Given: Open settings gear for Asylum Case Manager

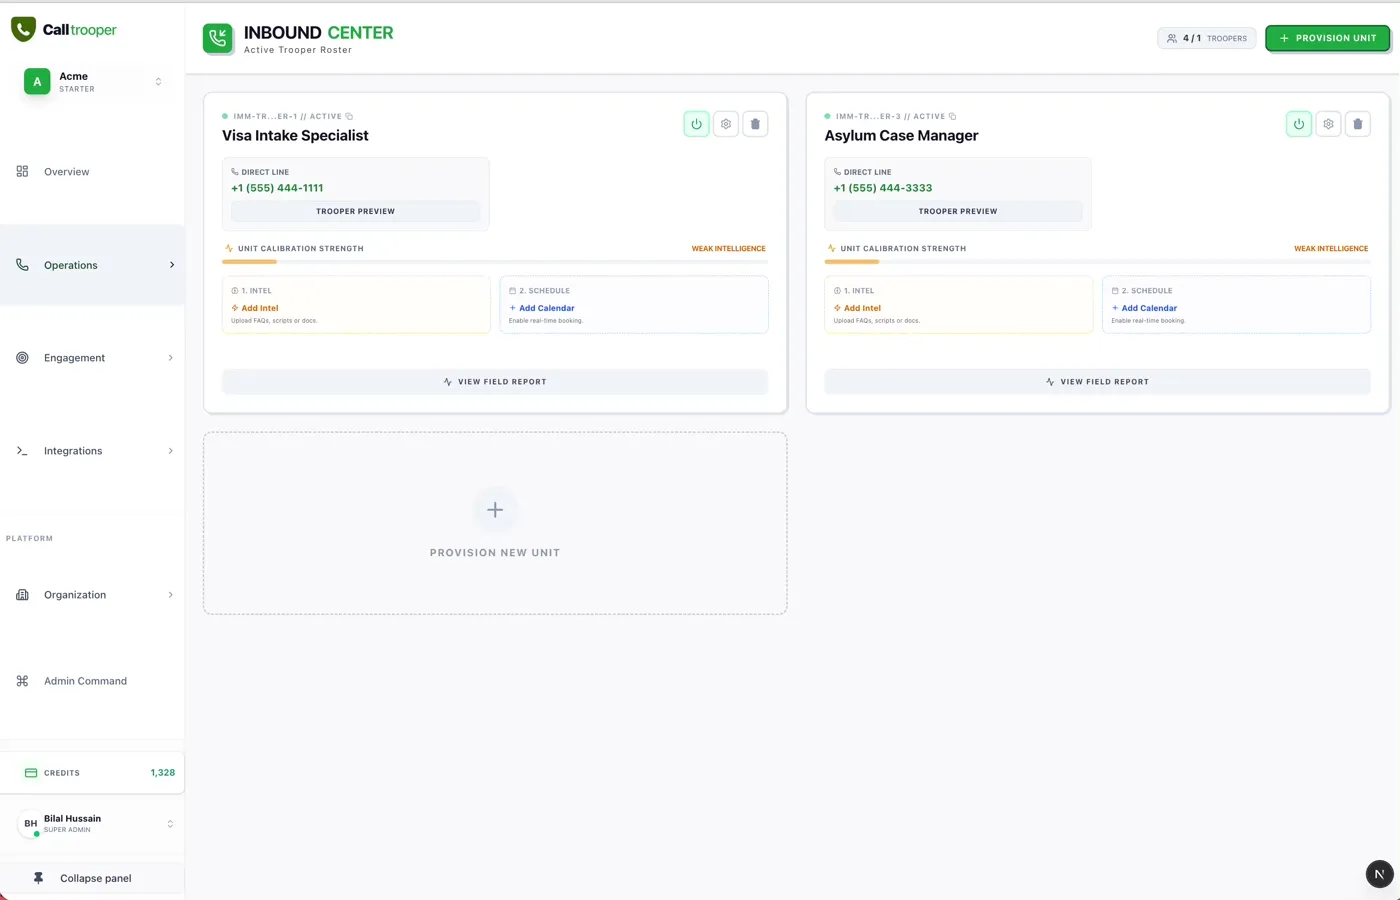Looking at the screenshot, I should point(1328,124).
